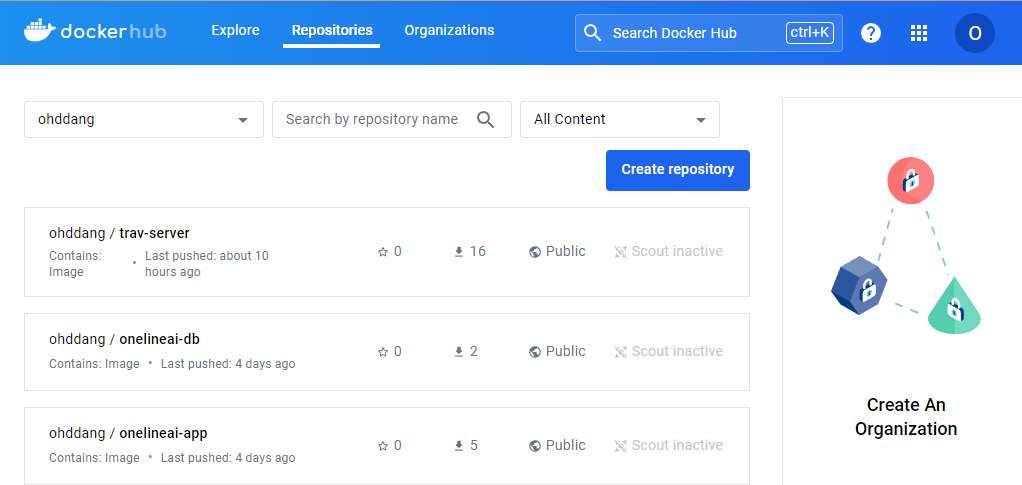Image resolution: width=1022 pixels, height=485 pixels.
Task: Click the magnifier icon in Search Docker Hub
Action: (592, 33)
